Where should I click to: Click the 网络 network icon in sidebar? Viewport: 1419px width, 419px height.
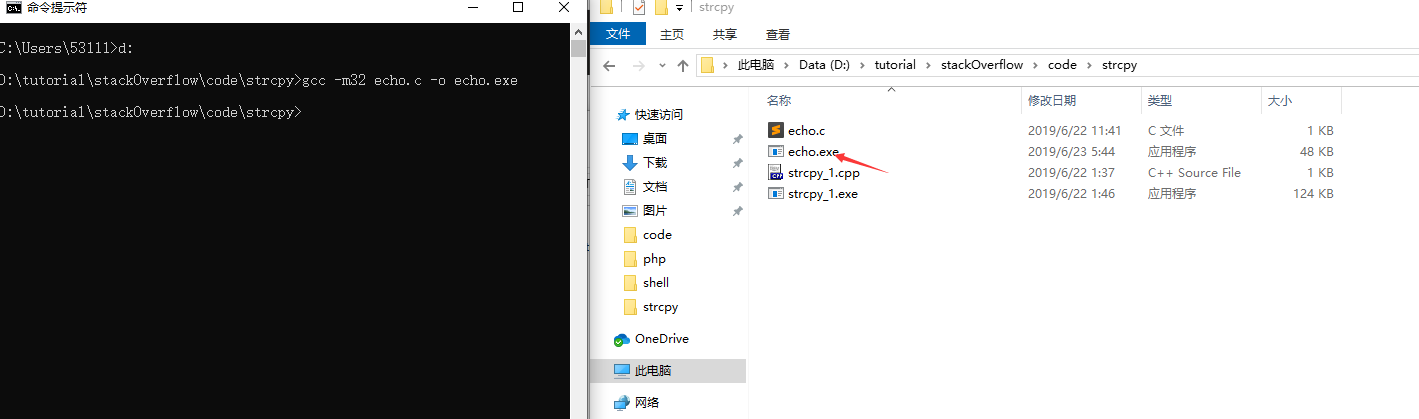coord(622,402)
